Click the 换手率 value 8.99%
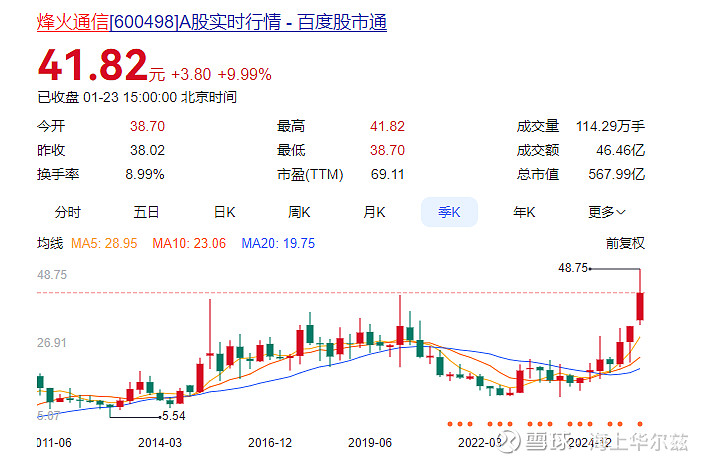This screenshot has height=463, width=709. (145, 174)
